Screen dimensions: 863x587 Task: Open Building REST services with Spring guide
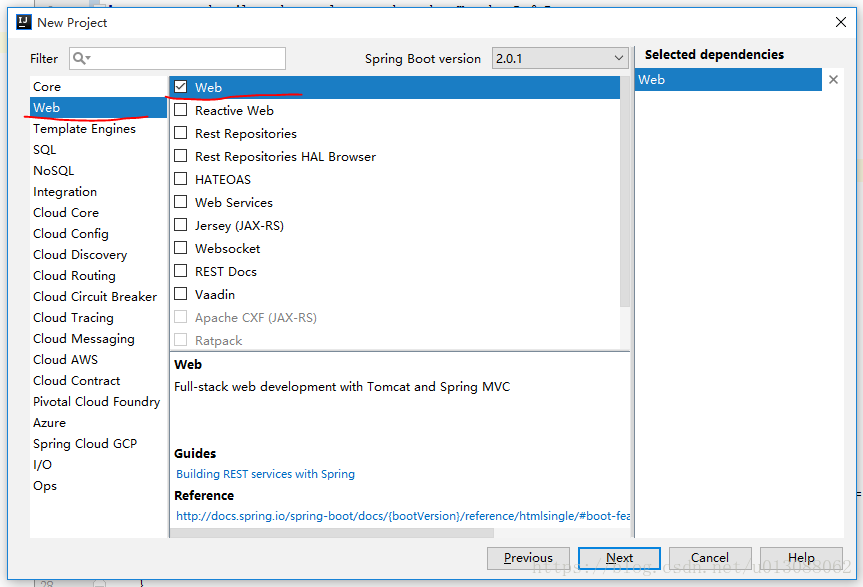pyautogui.click(x=265, y=474)
